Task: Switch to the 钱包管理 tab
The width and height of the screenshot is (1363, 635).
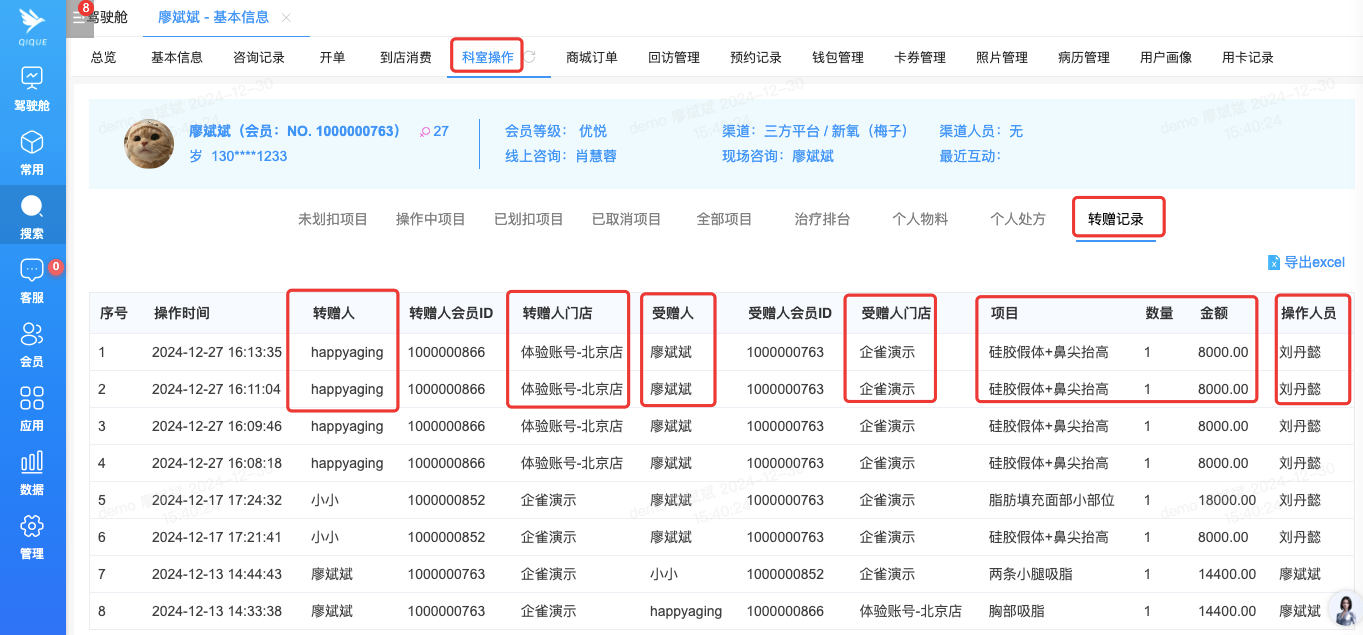Action: click(x=838, y=57)
